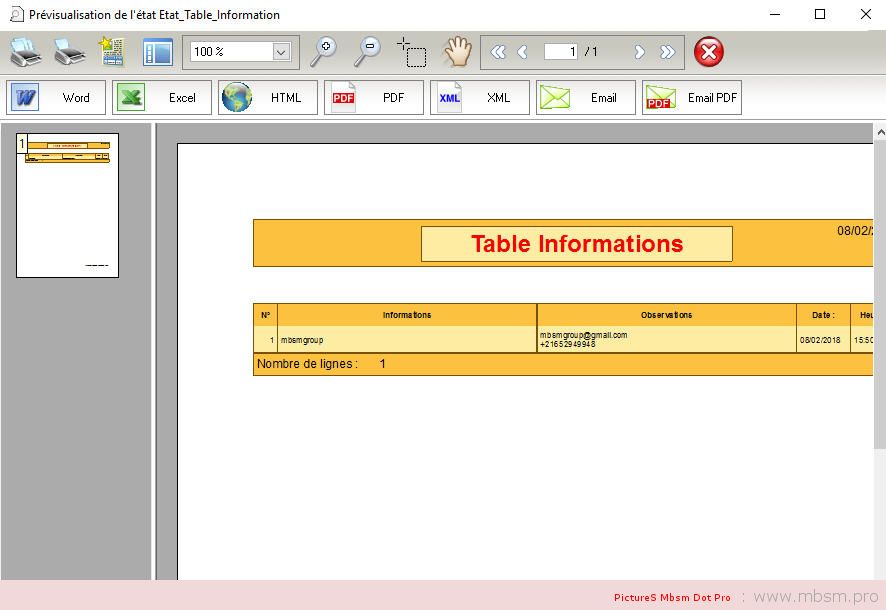This screenshot has height=610, width=886.
Task: Select the hand pan tool
Action: tap(457, 52)
